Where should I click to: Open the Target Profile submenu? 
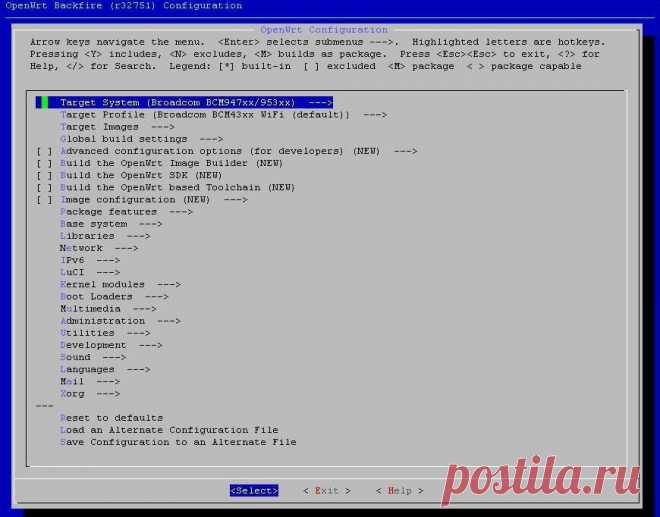click(224, 115)
